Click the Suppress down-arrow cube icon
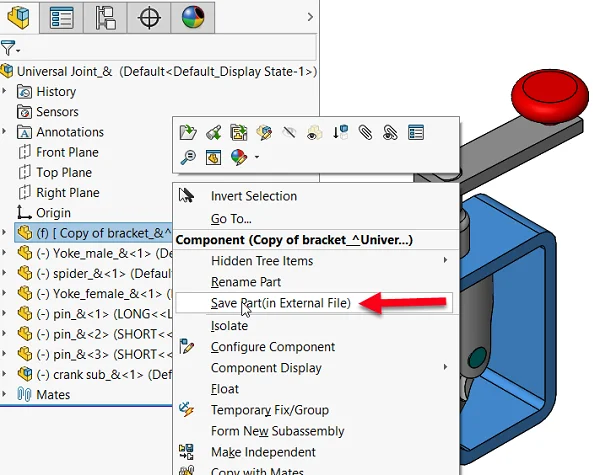Image resolution: width=600 pixels, height=475 pixels. [x=340, y=132]
